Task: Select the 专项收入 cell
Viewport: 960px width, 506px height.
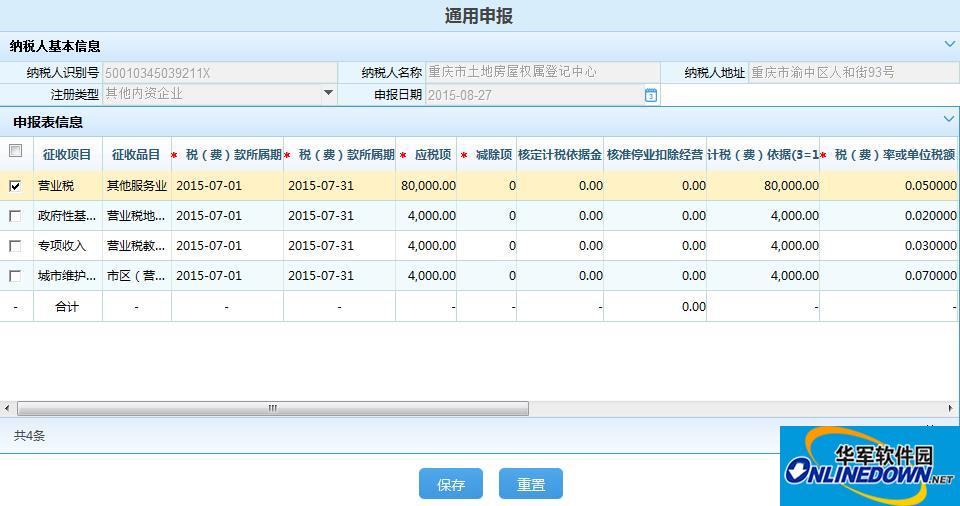Action: 67,246
